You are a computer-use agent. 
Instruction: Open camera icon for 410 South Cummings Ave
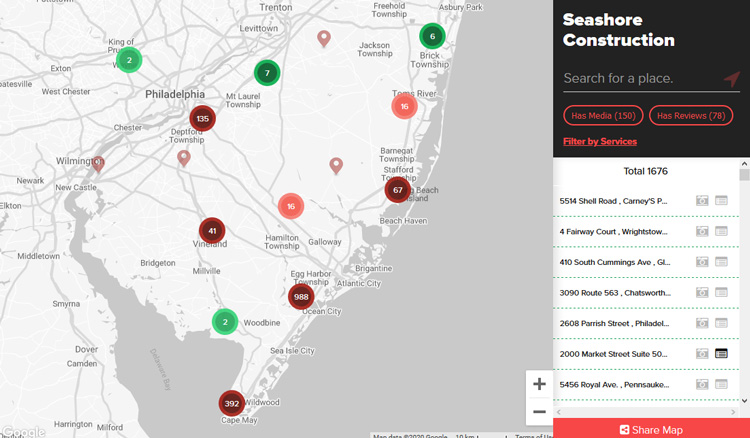(702, 262)
